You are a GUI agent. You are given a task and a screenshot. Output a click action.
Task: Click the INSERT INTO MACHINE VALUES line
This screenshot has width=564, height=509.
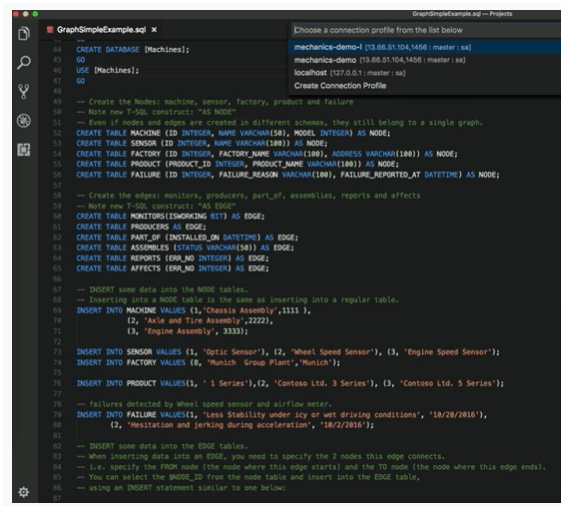pos(194,310)
